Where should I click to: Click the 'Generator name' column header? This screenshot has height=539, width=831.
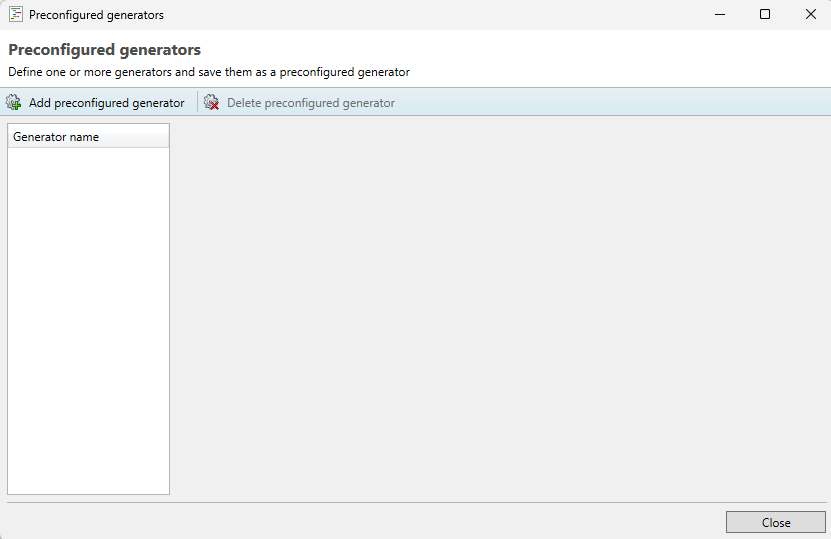tap(56, 137)
